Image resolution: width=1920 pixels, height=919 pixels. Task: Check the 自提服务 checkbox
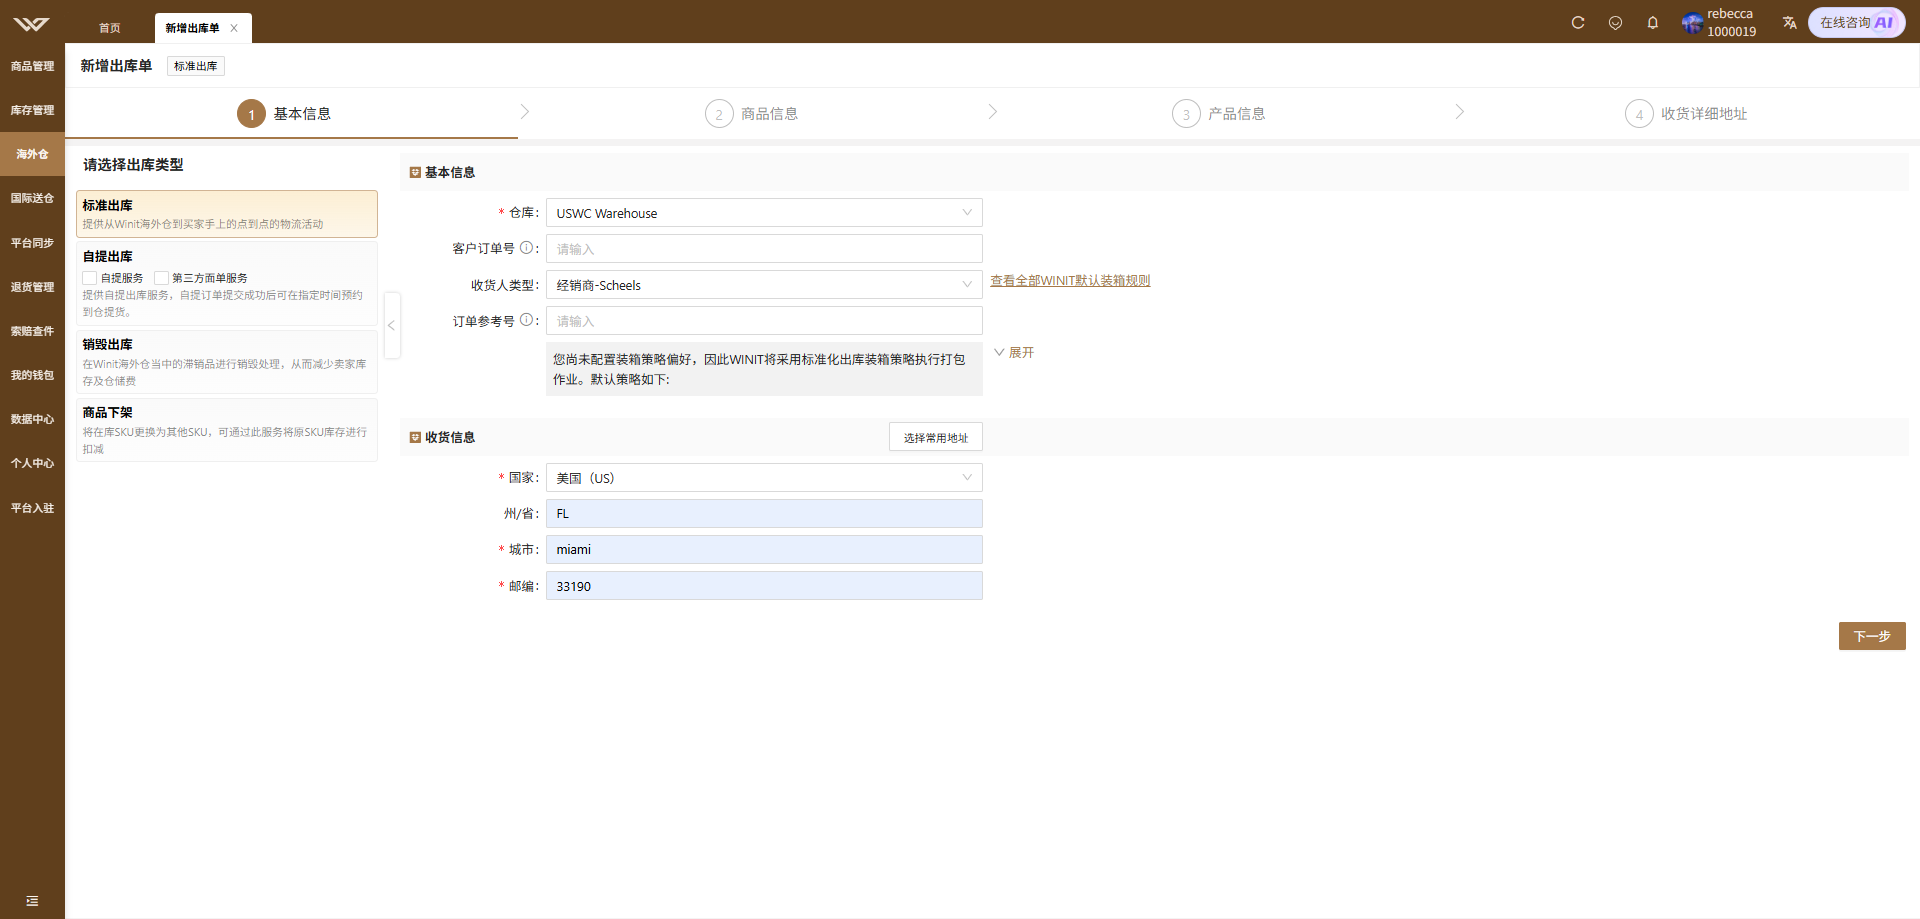(x=90, y=278)
